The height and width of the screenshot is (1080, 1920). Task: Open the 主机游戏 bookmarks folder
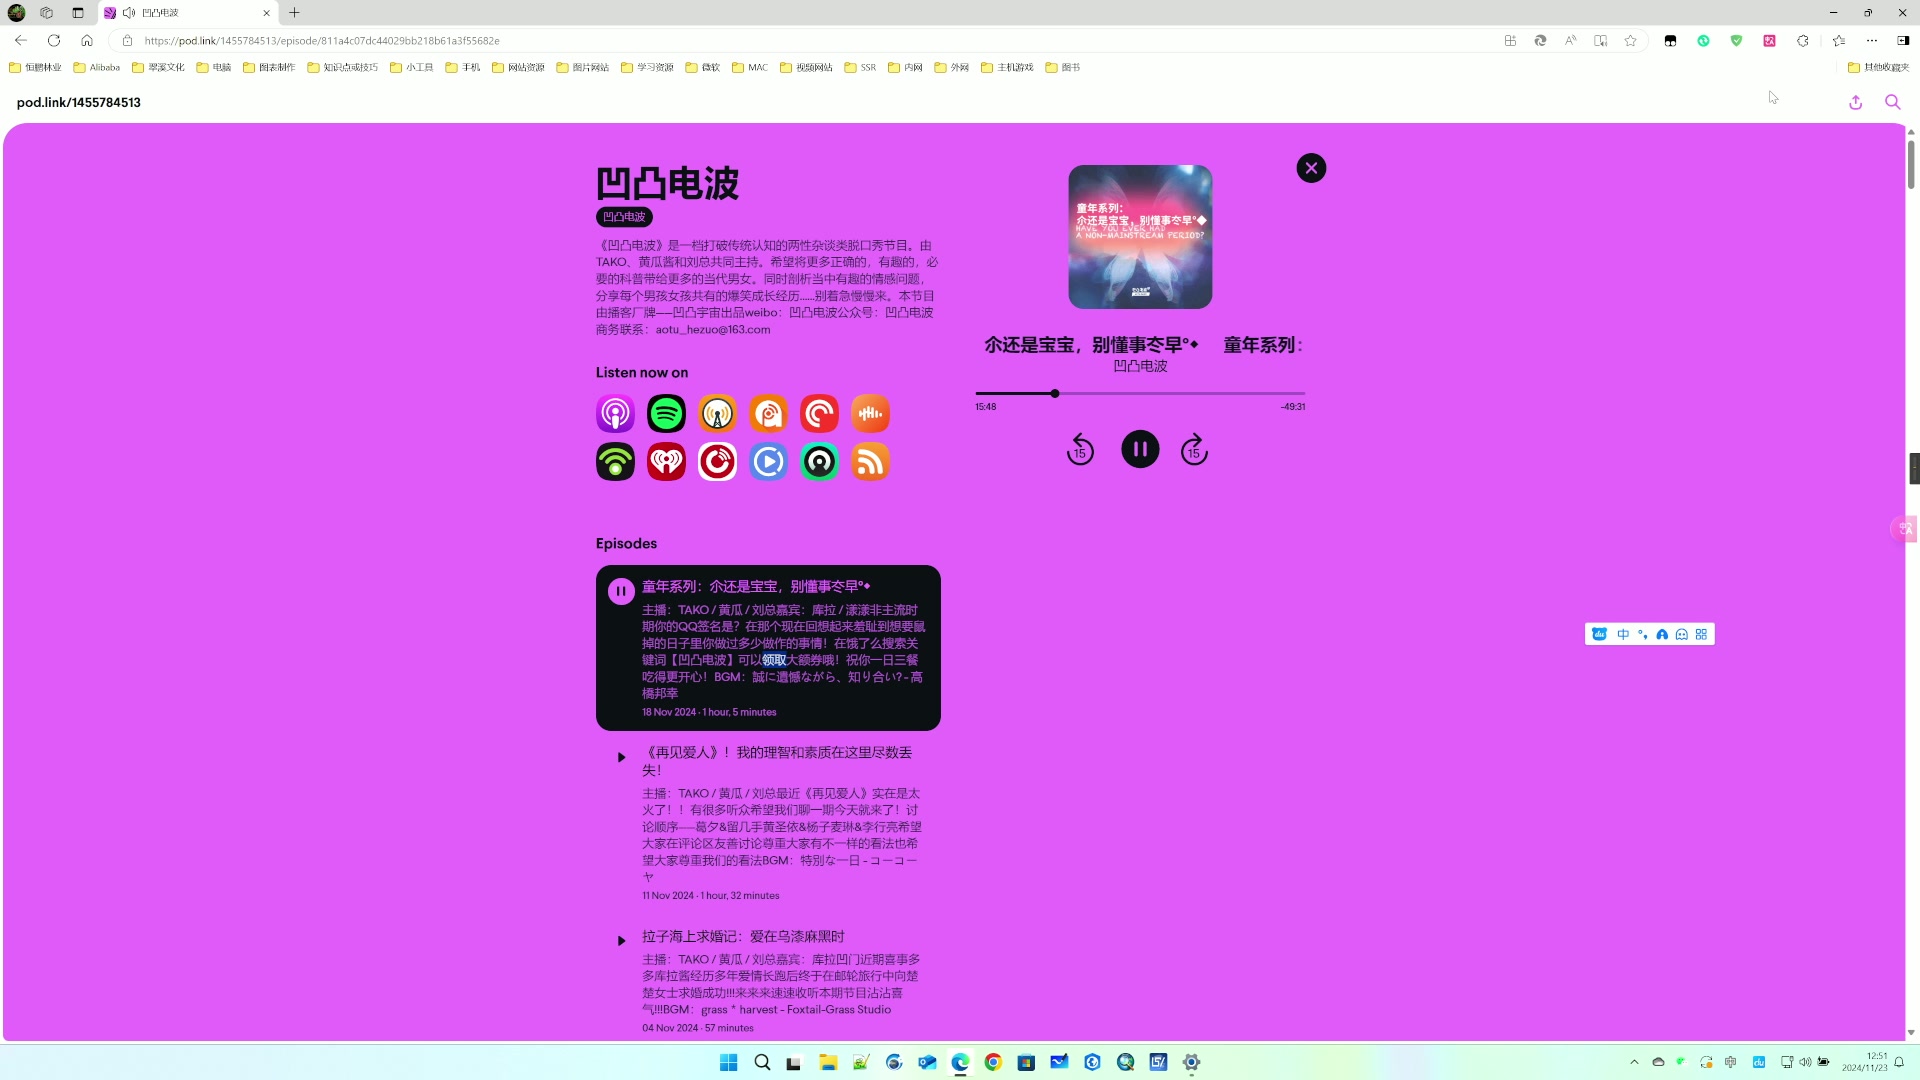coord(1007,68)
